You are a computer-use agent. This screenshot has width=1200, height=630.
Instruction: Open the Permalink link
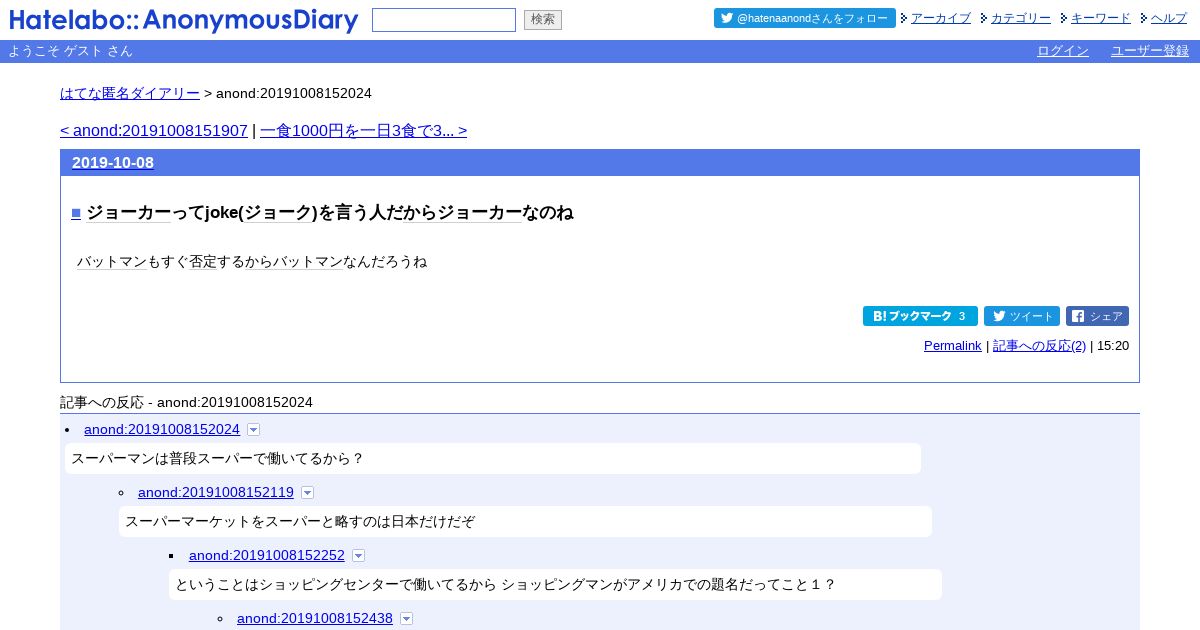(x=953, y=346)
